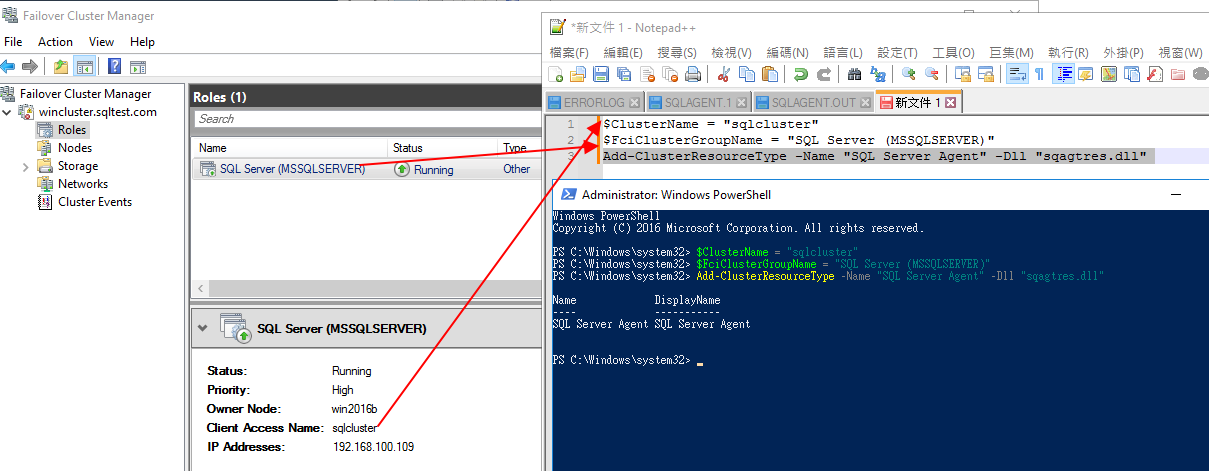Click Notepad++ Synchronize Horizontal Scrolling icon
1209x471 pixels.
[x=986, y=74]
